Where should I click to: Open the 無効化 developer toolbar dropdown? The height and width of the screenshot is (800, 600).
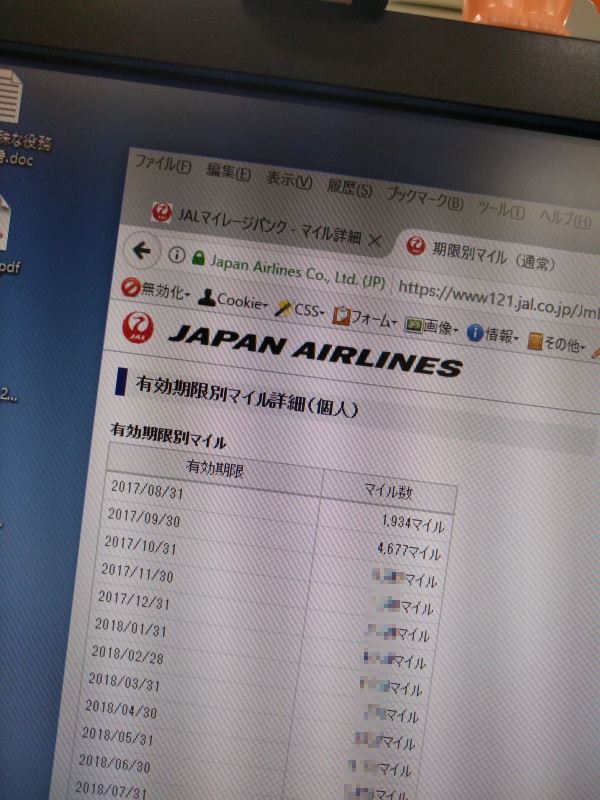tap(156, 289)
